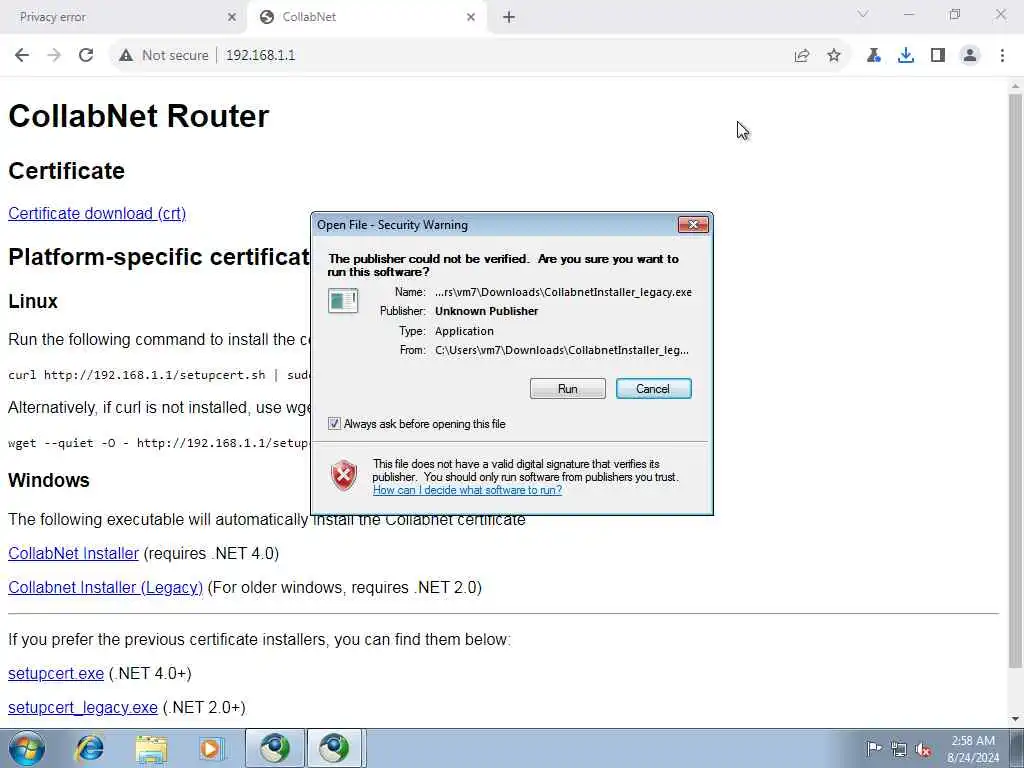Click the application file icon in dialog

click(343, 300)
